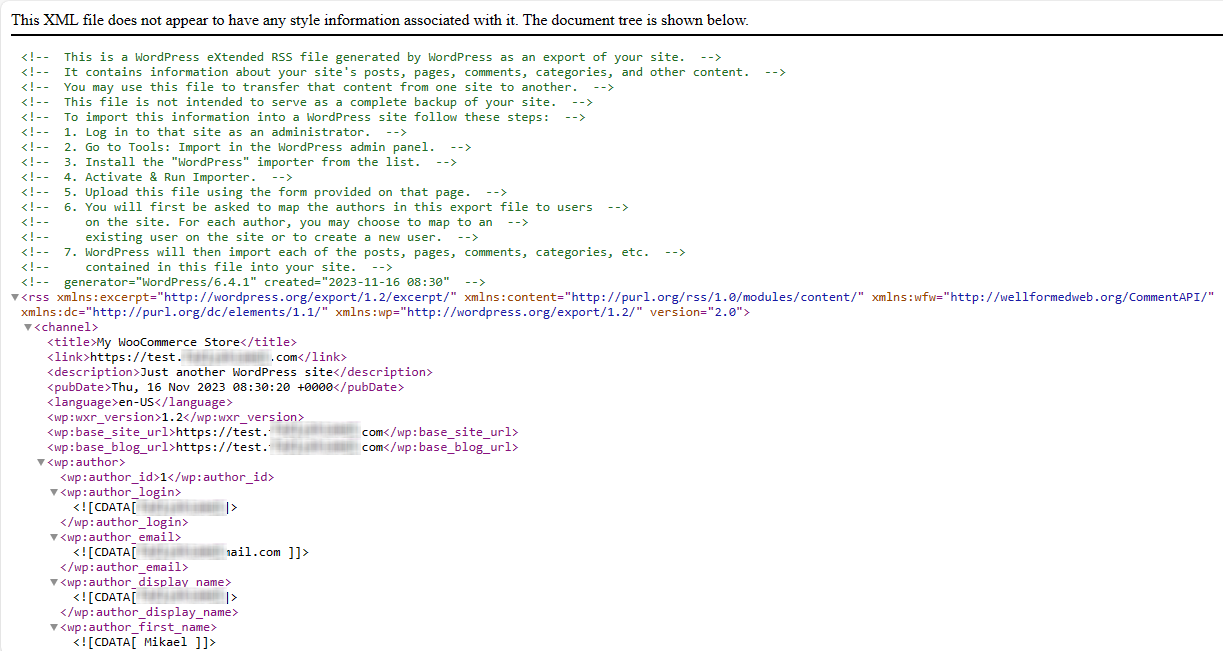
Task: Click the wp:base_blog_url line
Action: (x=282, y=447)
